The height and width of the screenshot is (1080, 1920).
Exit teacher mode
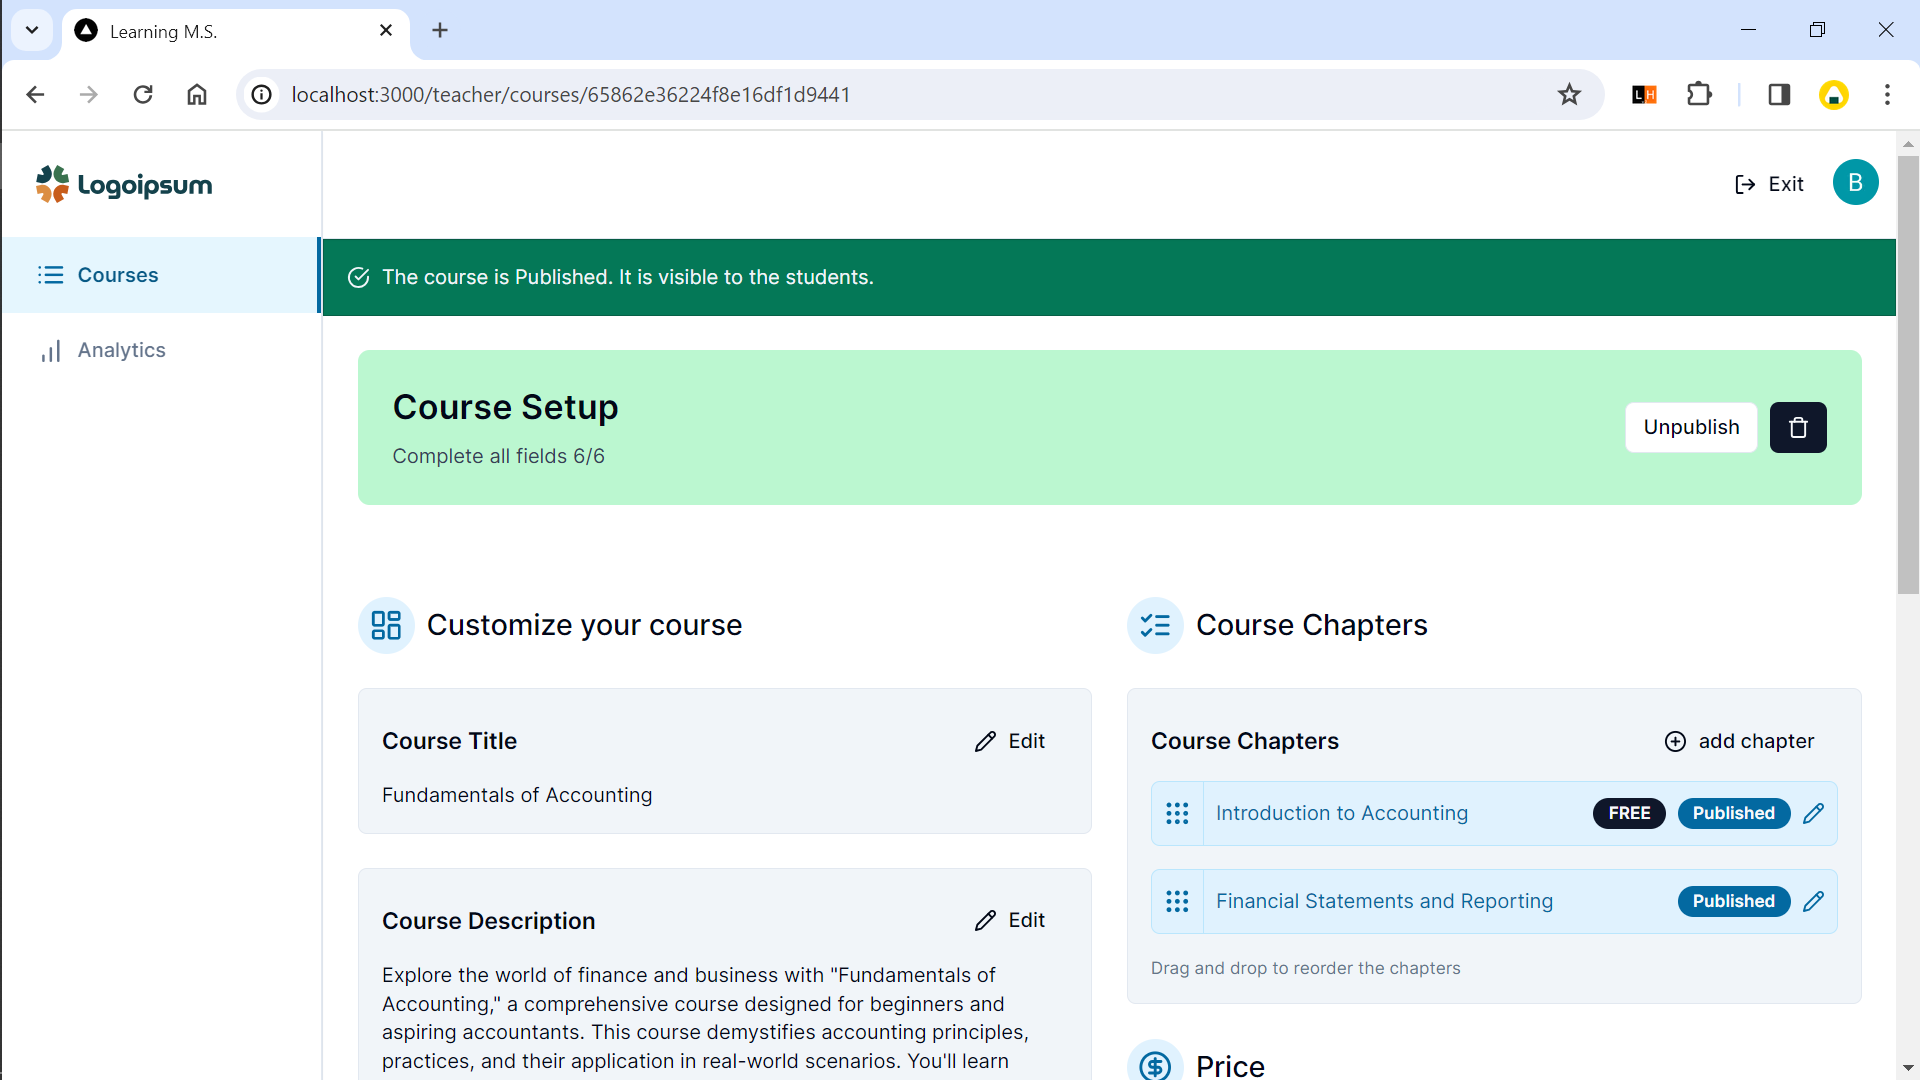pyautogui.click(x=1769, y=184)
